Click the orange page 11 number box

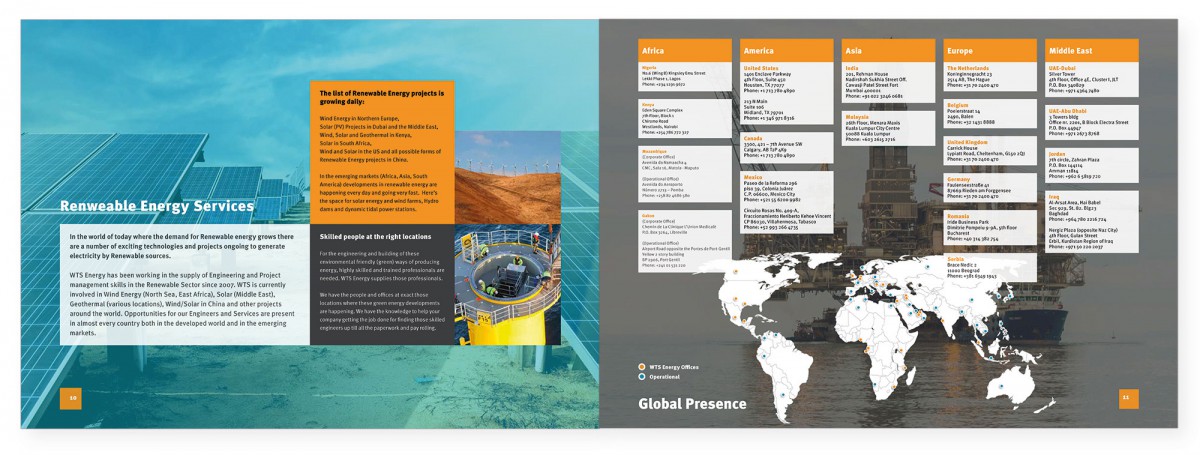[1125, 397]
